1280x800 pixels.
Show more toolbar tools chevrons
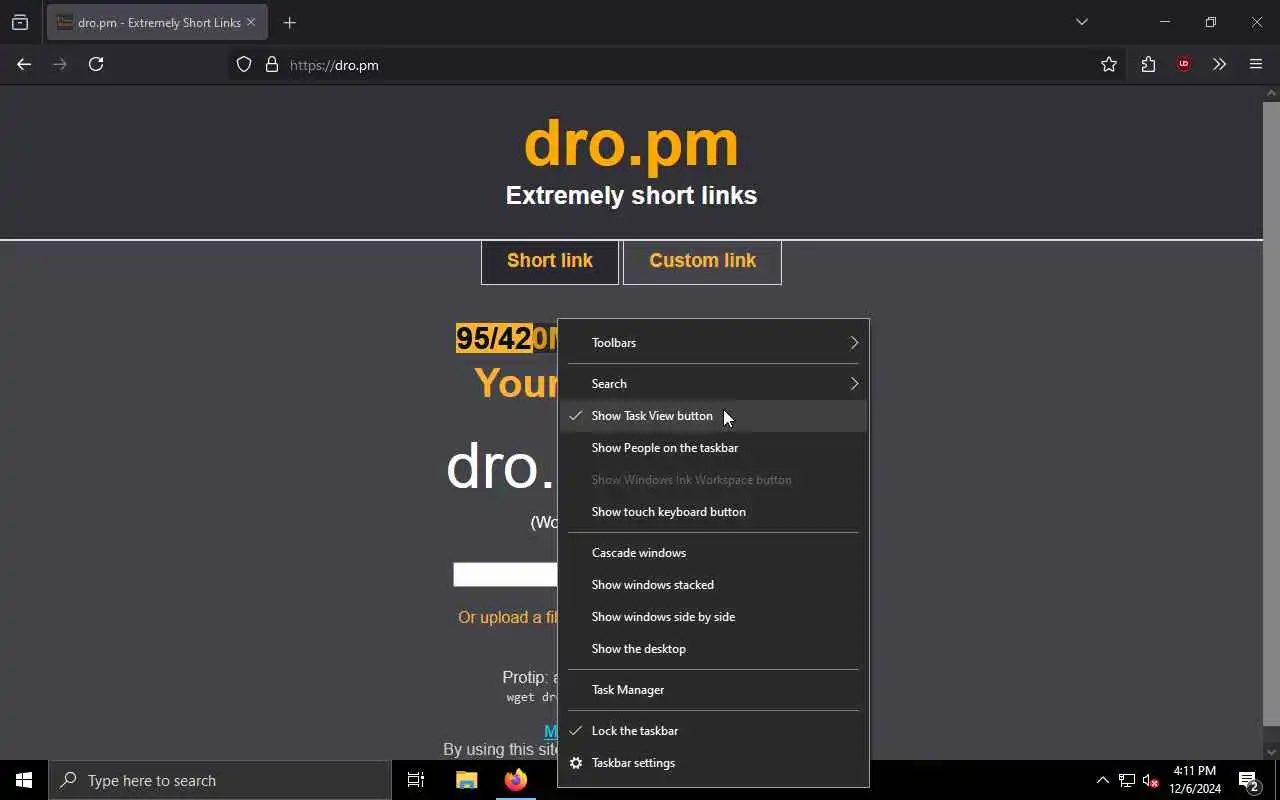click(x=1219, y=64)
